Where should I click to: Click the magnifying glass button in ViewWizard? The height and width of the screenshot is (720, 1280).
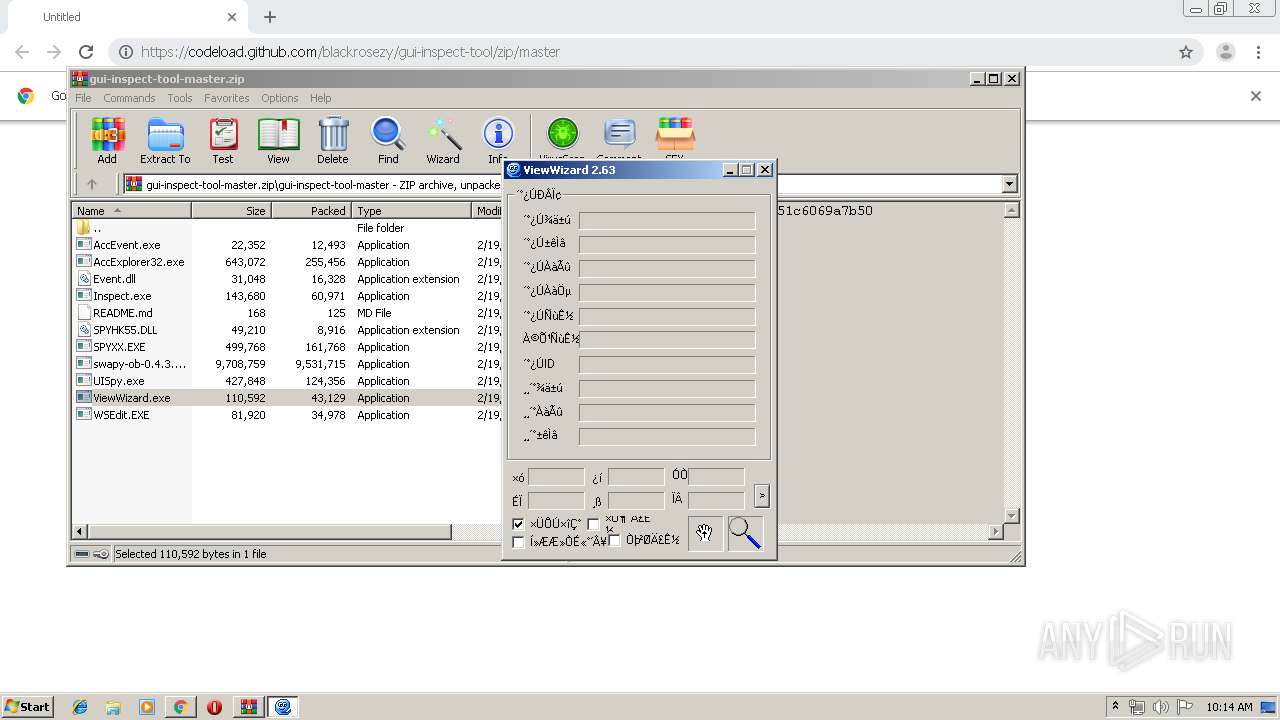pyautogui.click(x=745, y=533)
